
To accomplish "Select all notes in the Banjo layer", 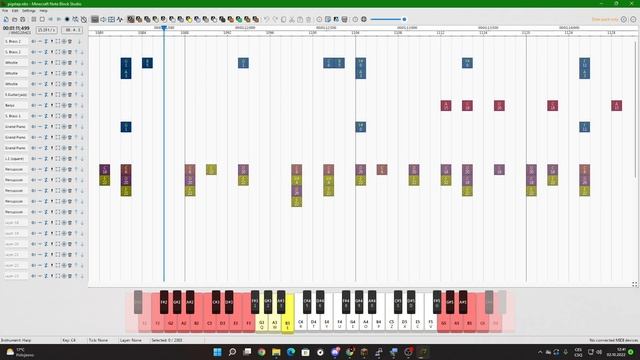I will [x=58, y=105].
